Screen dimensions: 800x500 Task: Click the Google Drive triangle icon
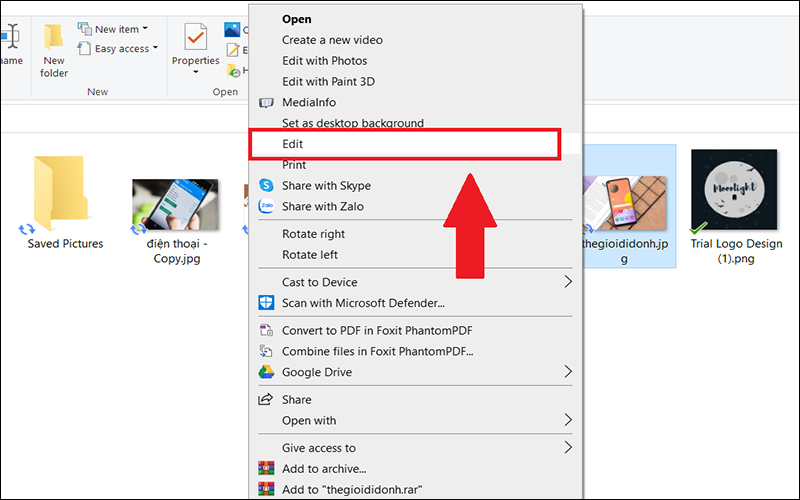coord(266,372)
